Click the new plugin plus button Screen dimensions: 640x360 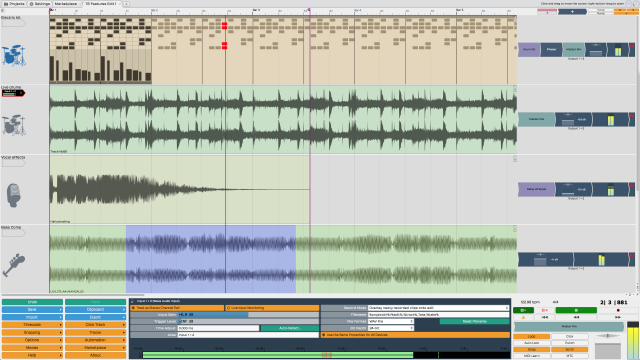point(572,12)
